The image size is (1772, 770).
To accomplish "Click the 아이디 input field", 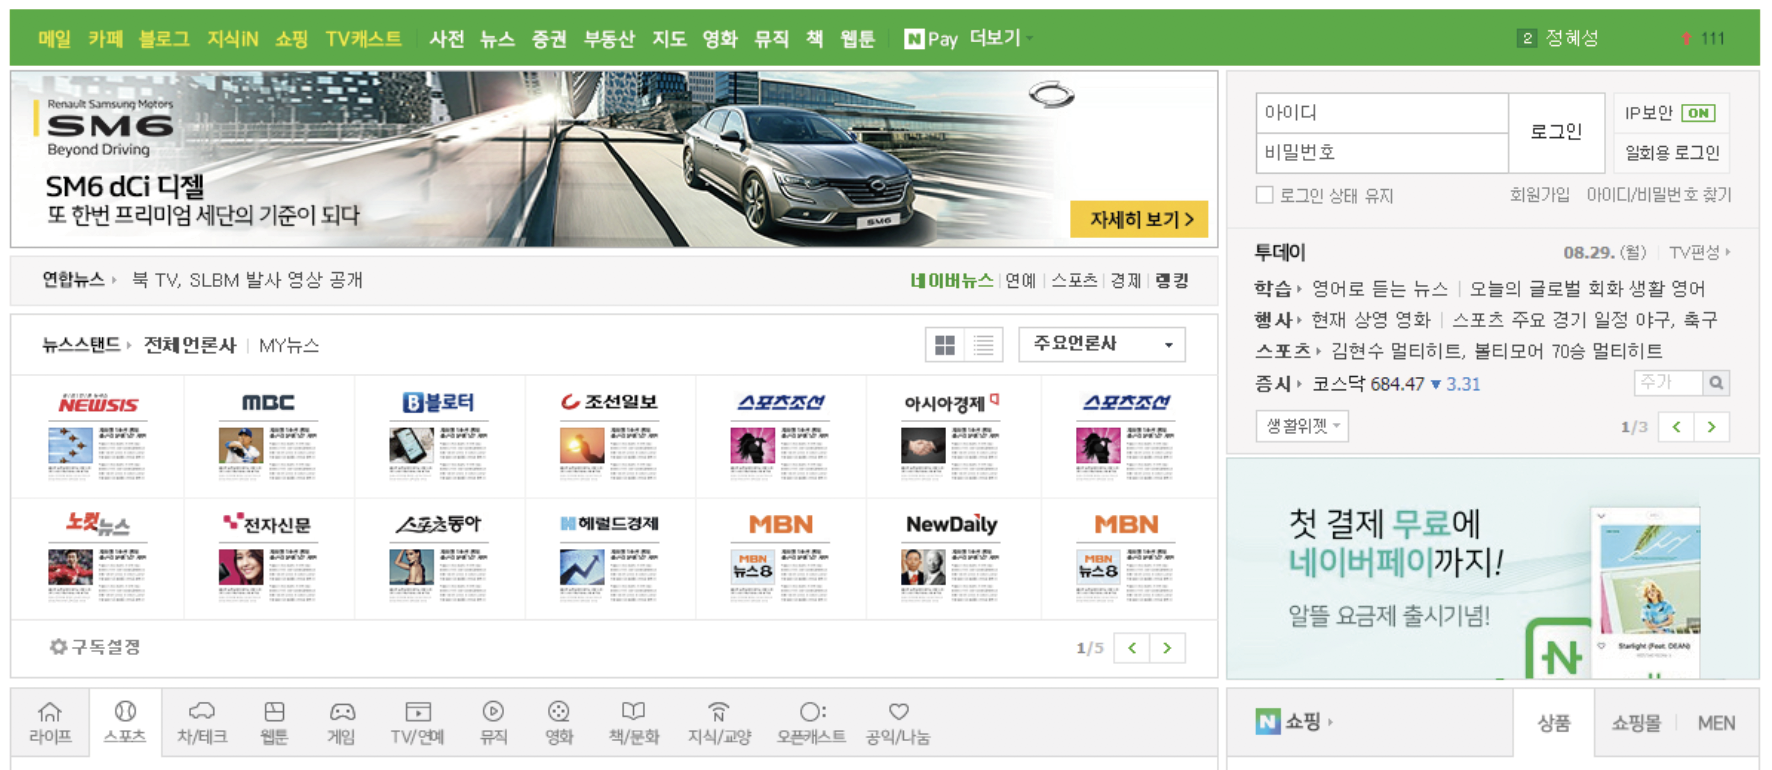I will 1382,113.
